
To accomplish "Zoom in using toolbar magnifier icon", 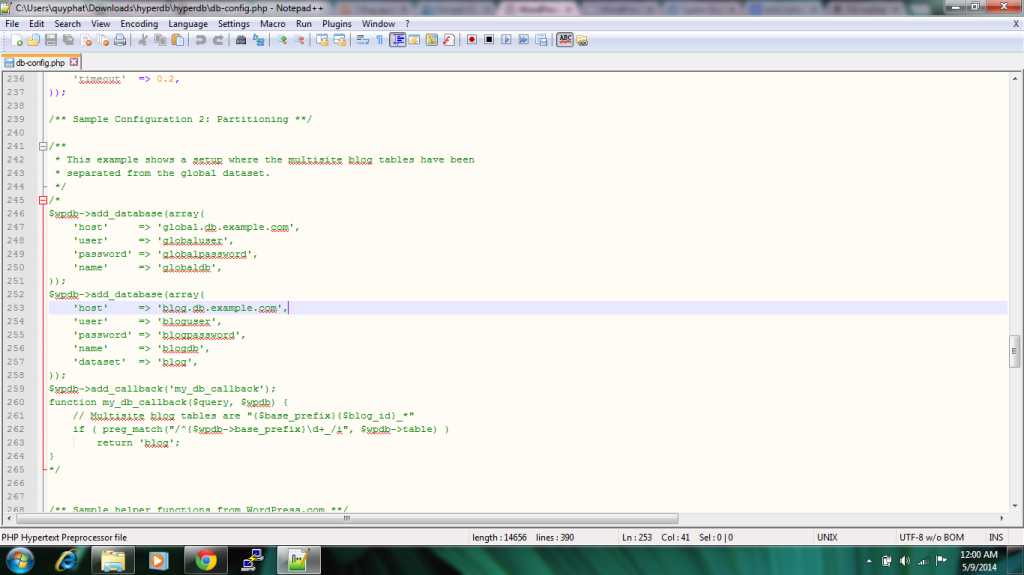I will 281,41.
